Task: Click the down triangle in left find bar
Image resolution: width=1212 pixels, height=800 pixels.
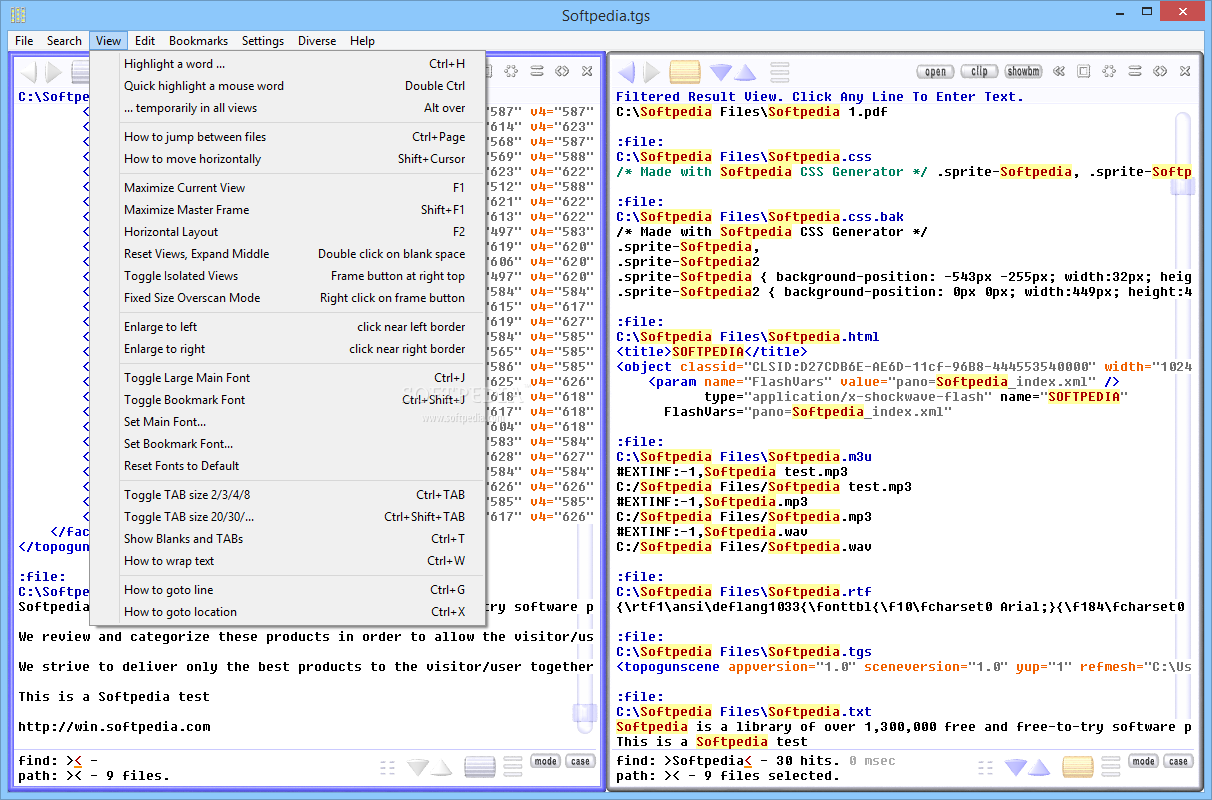Action: point(418,767)
